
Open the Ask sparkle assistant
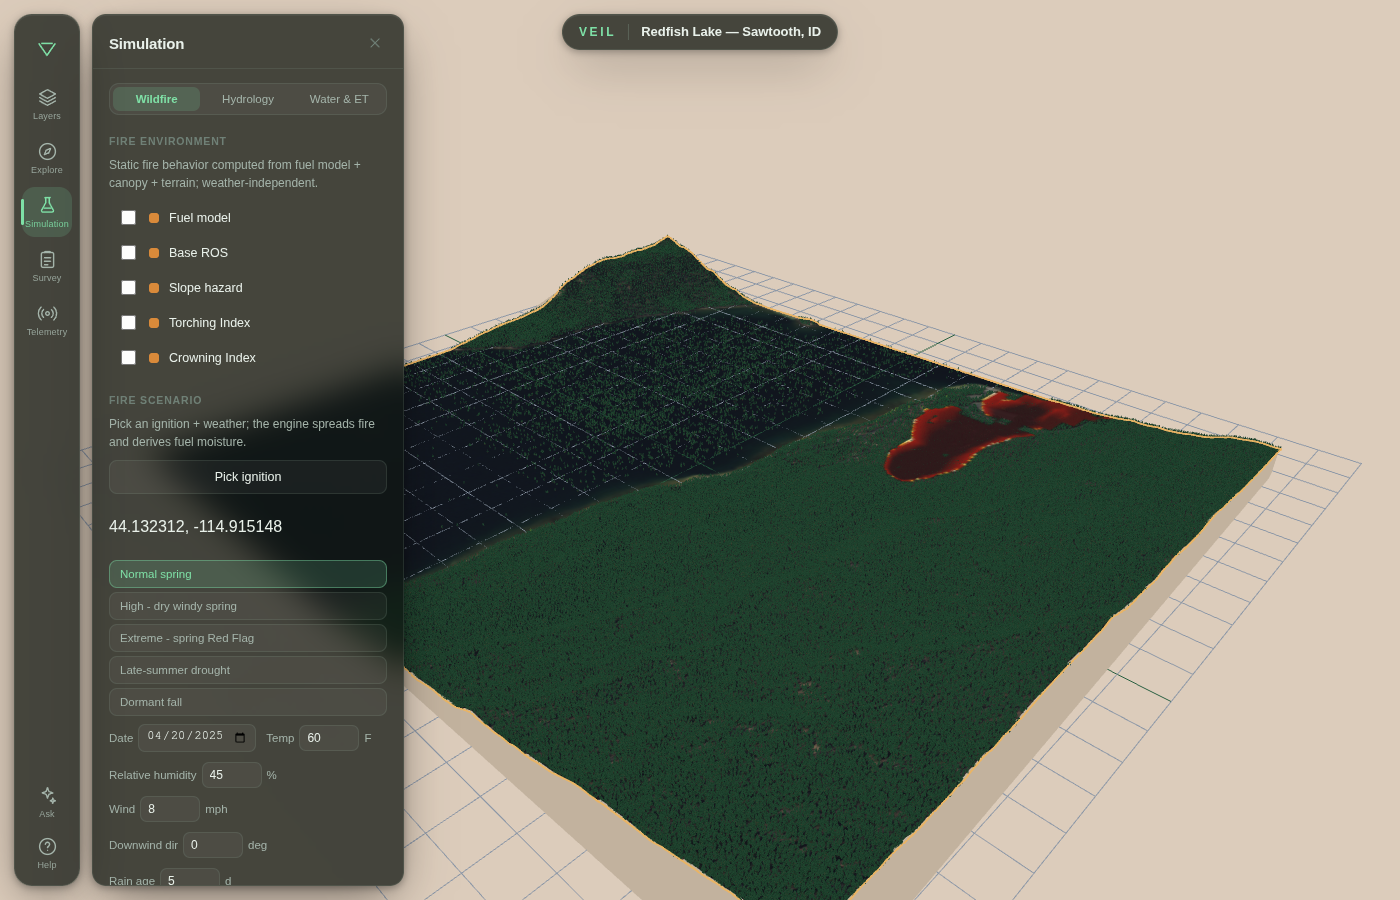click(47, 801)
